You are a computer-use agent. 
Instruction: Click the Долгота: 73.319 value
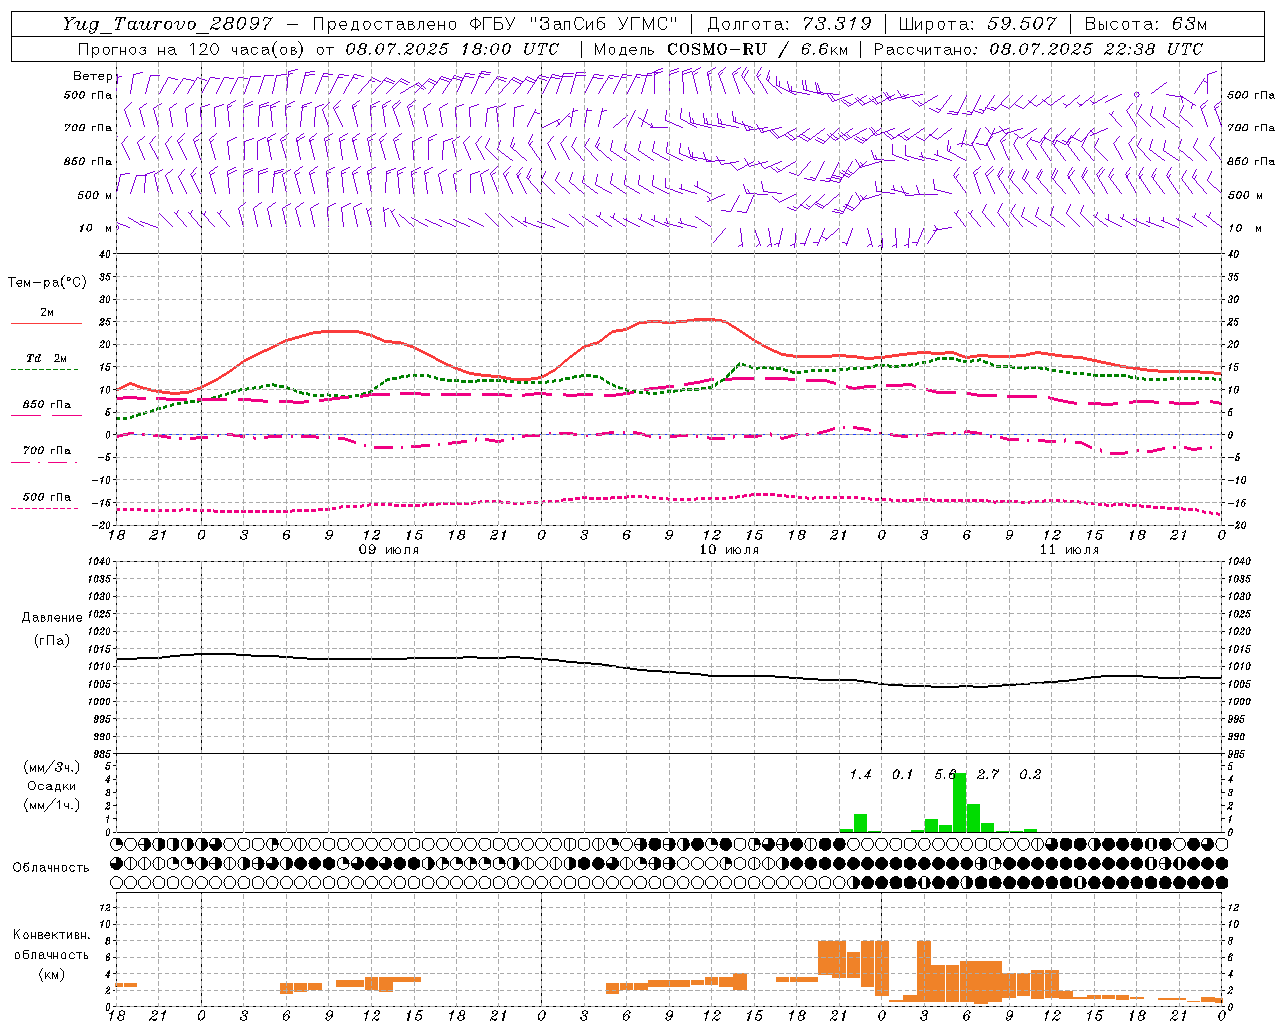(789, 24)
